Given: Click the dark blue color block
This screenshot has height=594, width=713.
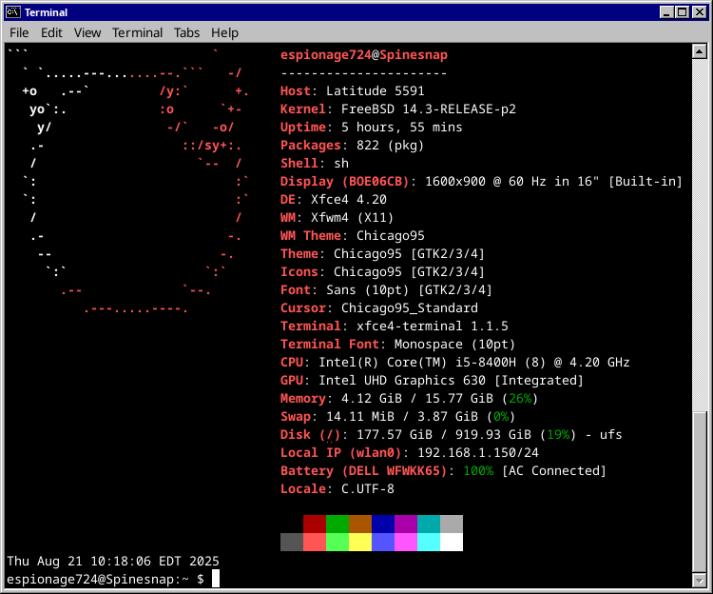Looking at the screenshot, I should click(383, 524).
